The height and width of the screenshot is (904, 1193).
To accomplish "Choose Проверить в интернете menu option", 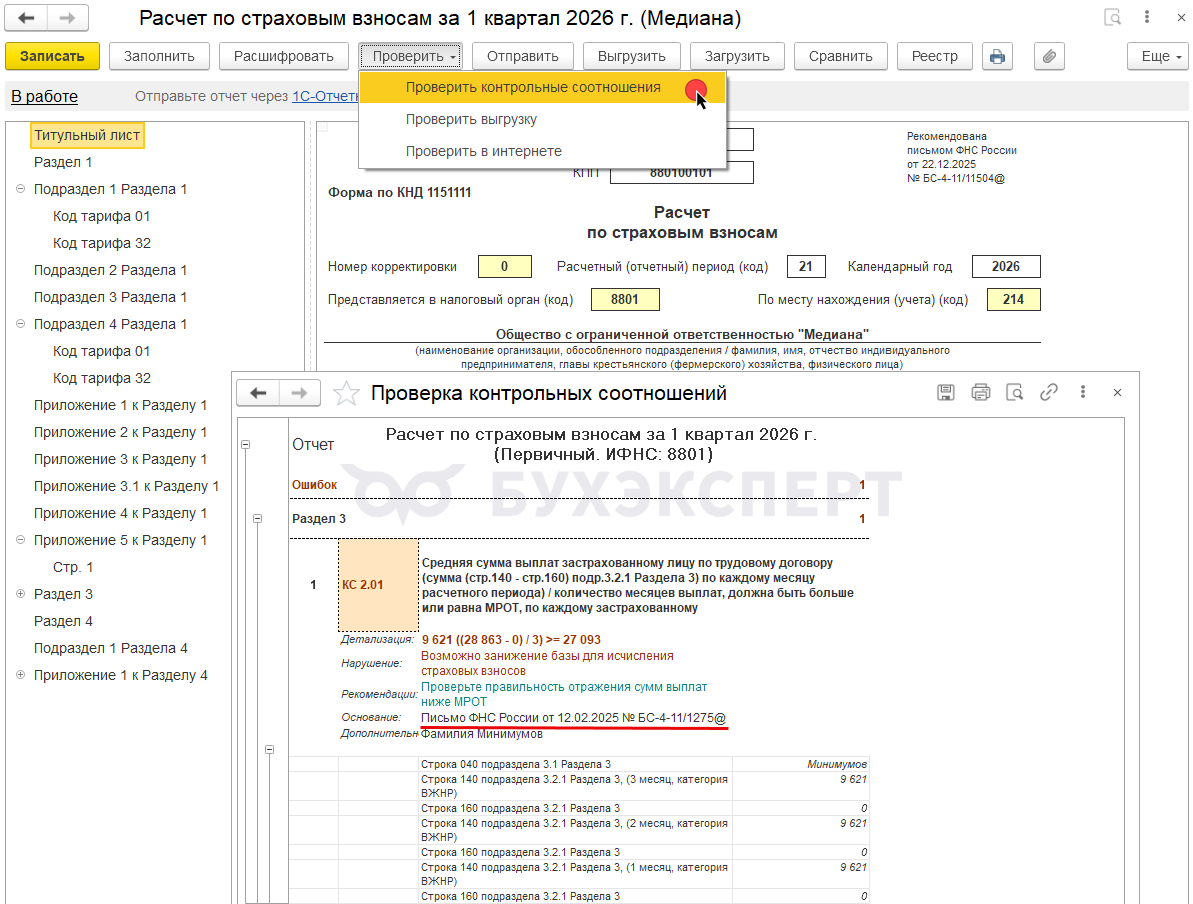I will click(x=483, y=151).
